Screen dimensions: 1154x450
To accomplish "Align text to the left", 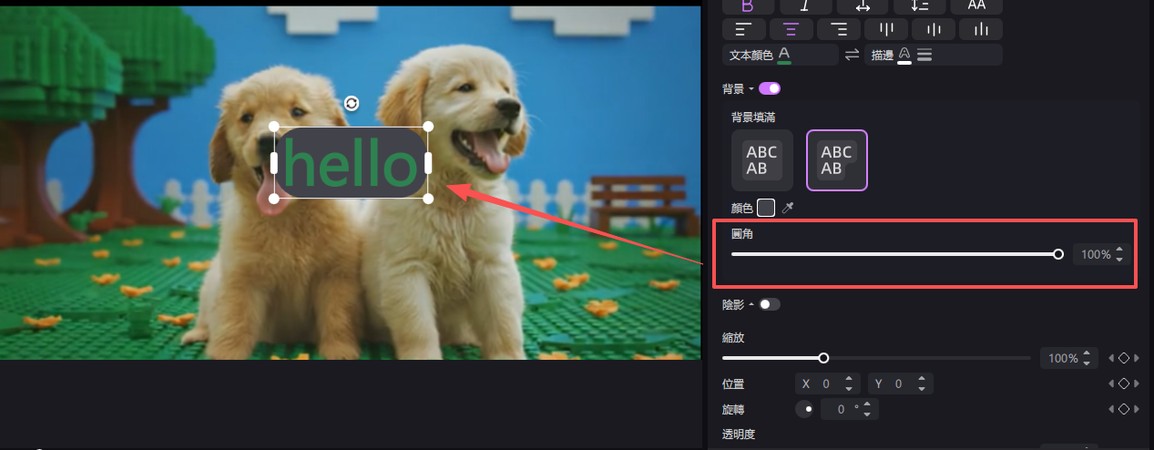I will click(x=743, y=30).
